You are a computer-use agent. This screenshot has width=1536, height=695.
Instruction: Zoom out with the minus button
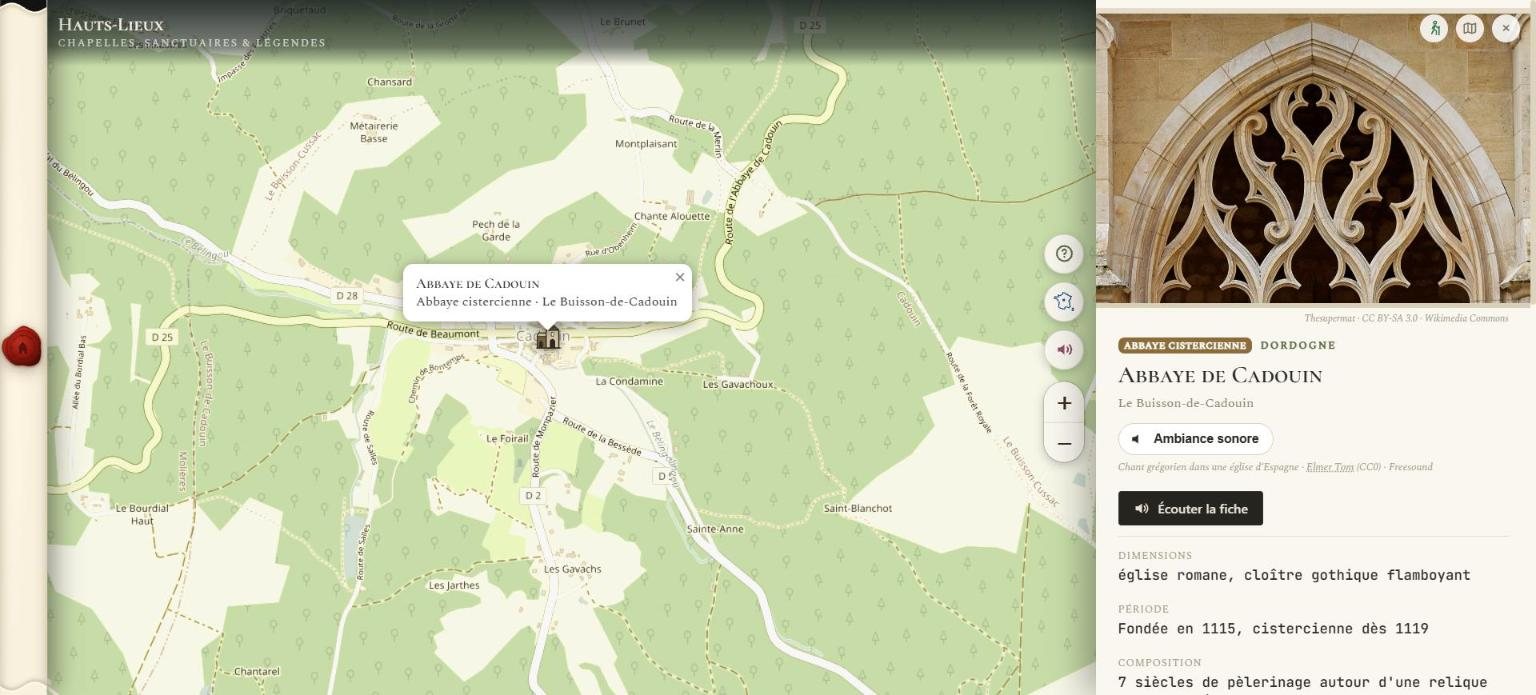coord(1064,443)
